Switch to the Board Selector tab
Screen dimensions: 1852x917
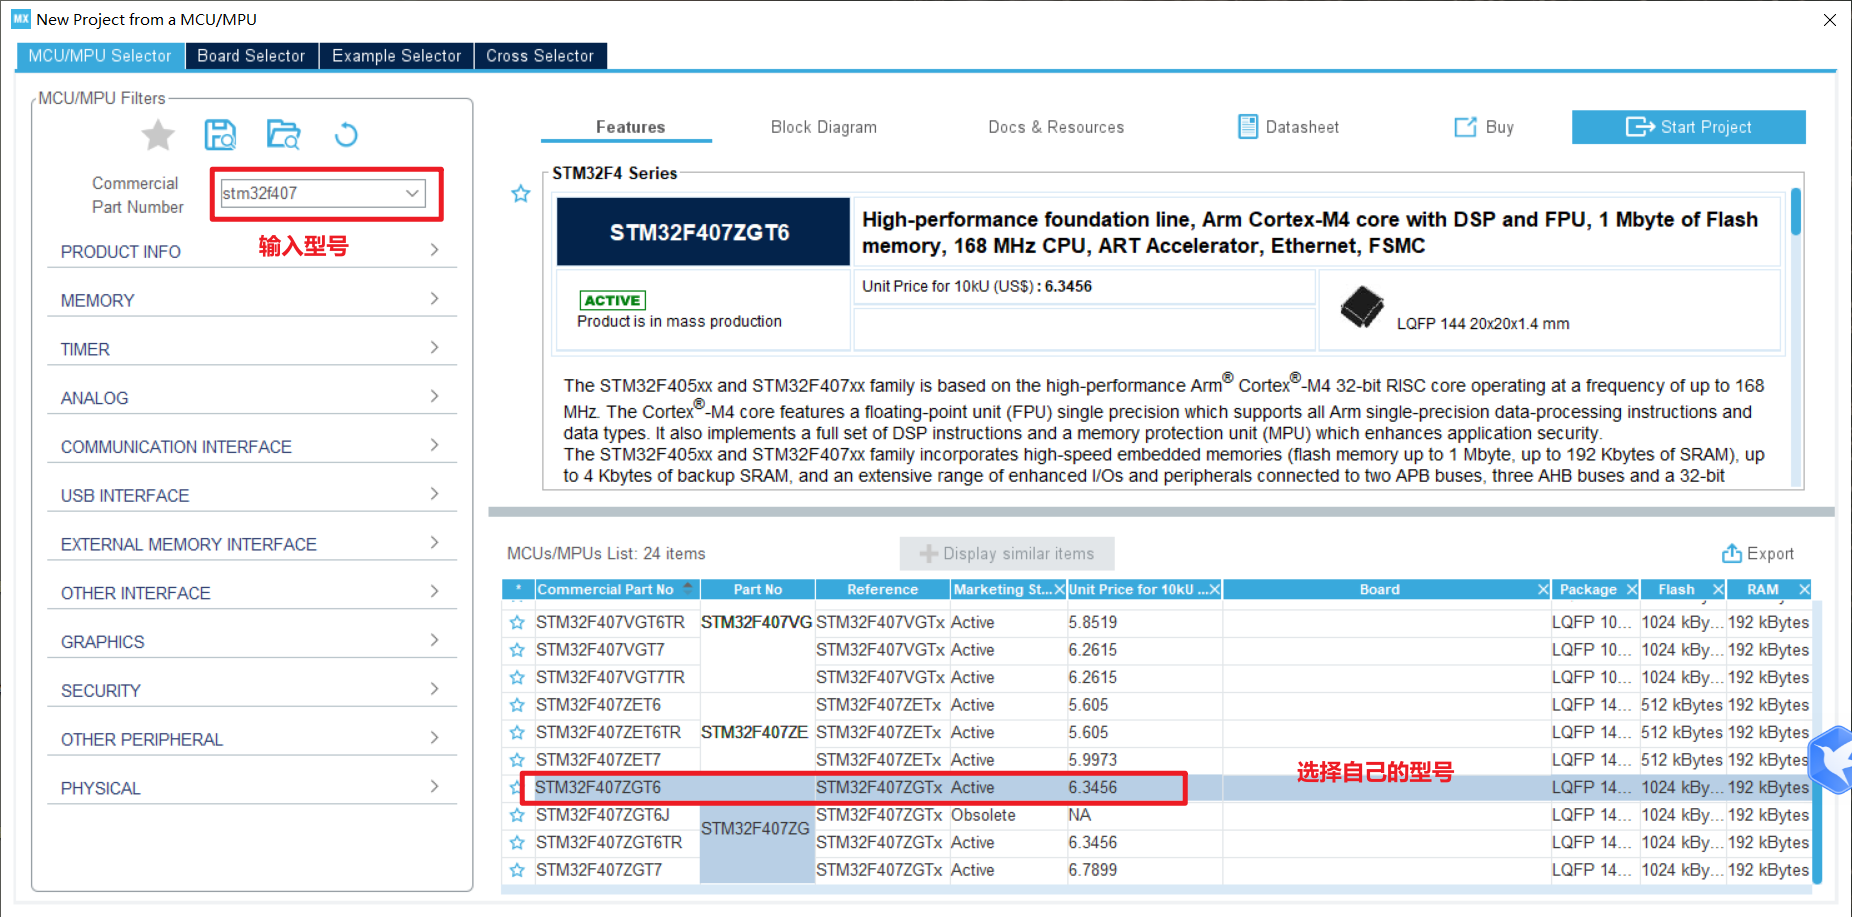coord(251,56)
